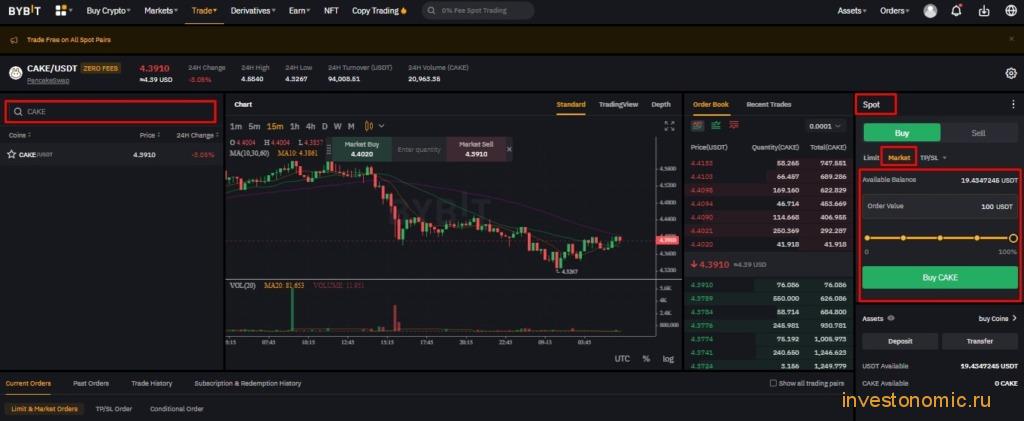Switch to the Sell side toggle
Image resolution: width=1024 pixels, height=421 pixels.
click(x=978, y=133)
